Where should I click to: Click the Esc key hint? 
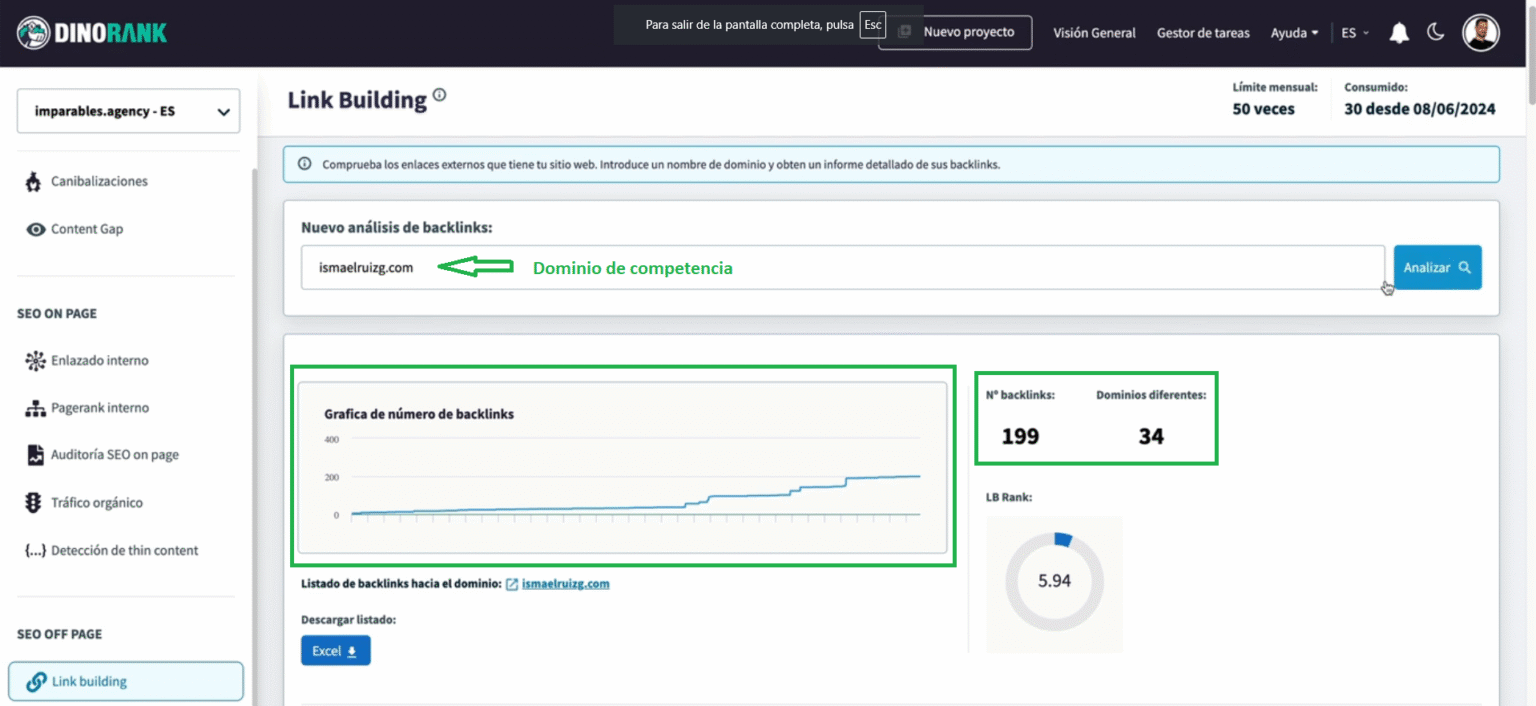(x=872, y=25)
